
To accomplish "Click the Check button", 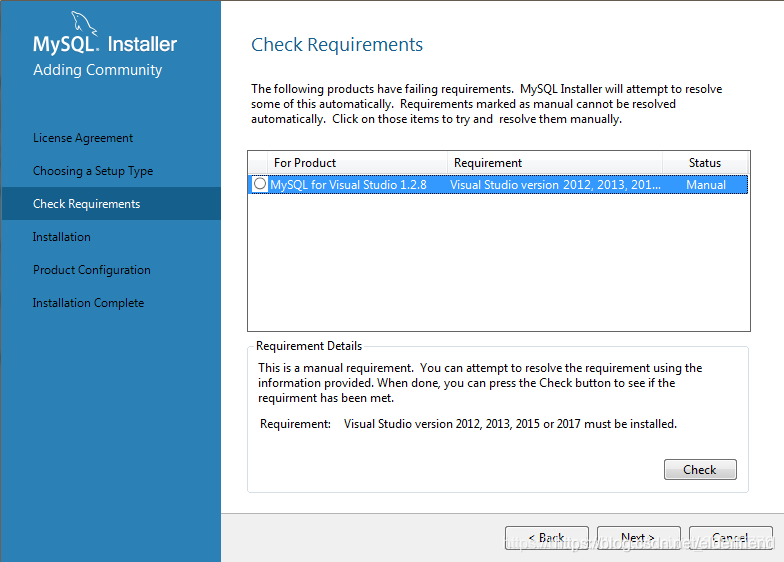I will [x=700, y=470].
